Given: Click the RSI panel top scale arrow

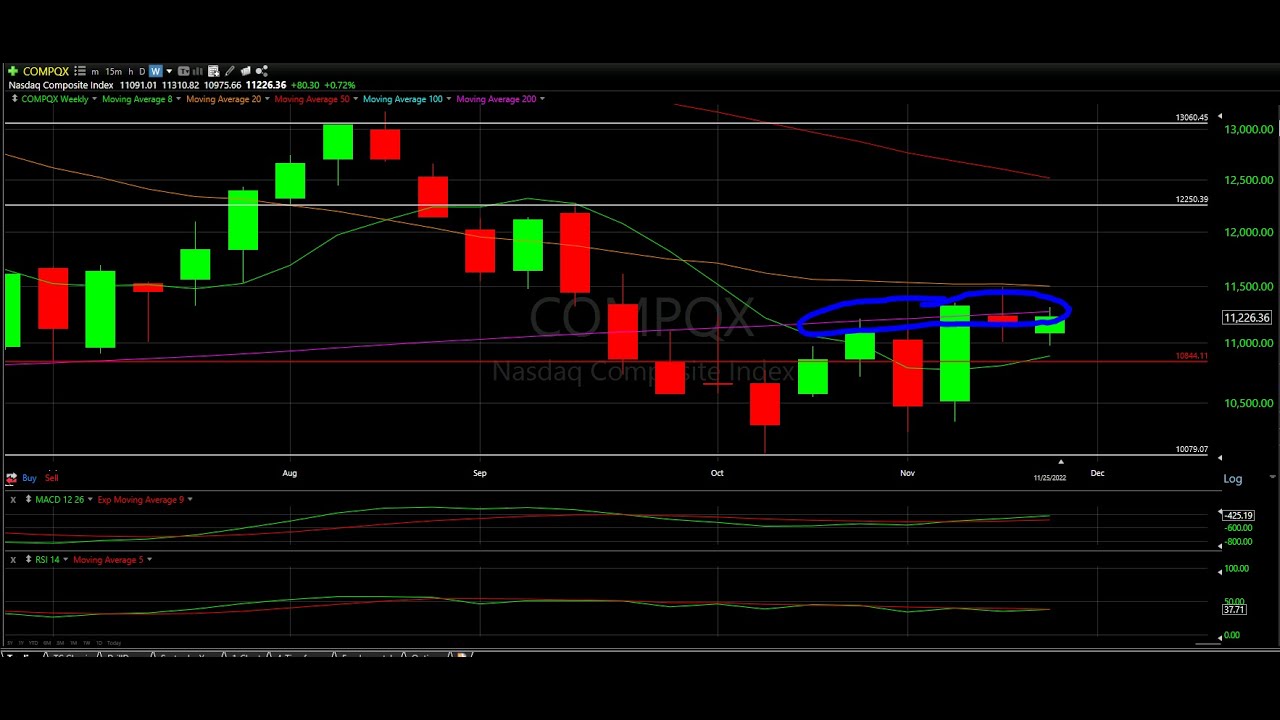Looking at the screenshot, I should (x=1219, y=570).
